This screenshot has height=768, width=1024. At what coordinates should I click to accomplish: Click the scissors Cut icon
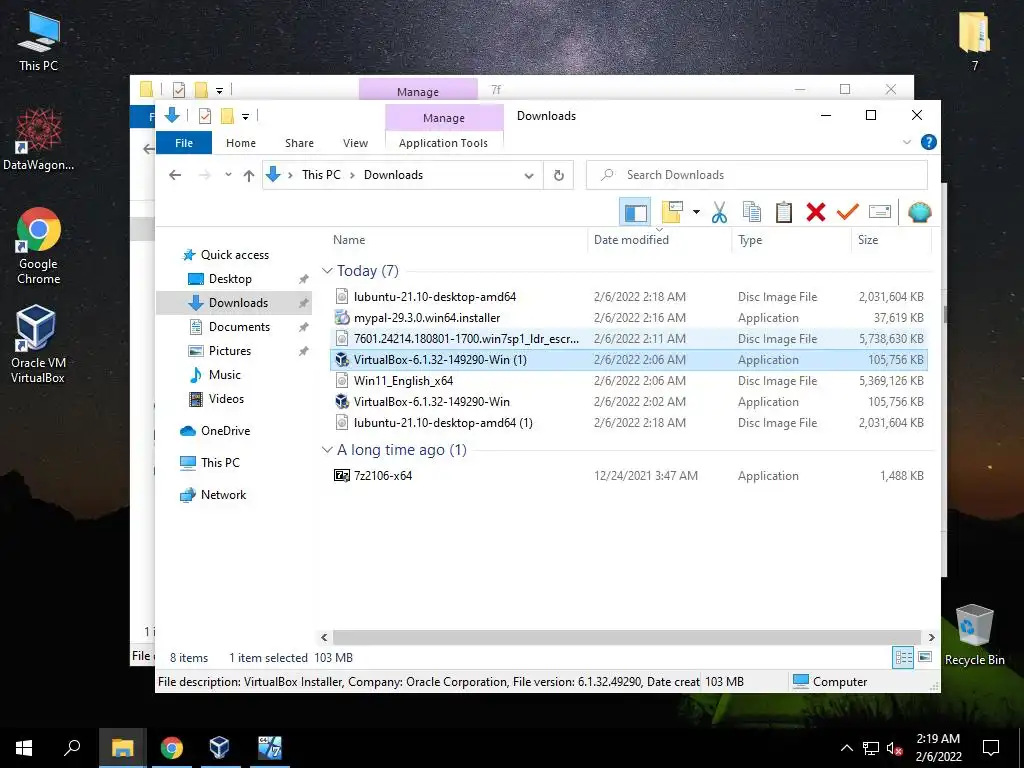point(719,212)
